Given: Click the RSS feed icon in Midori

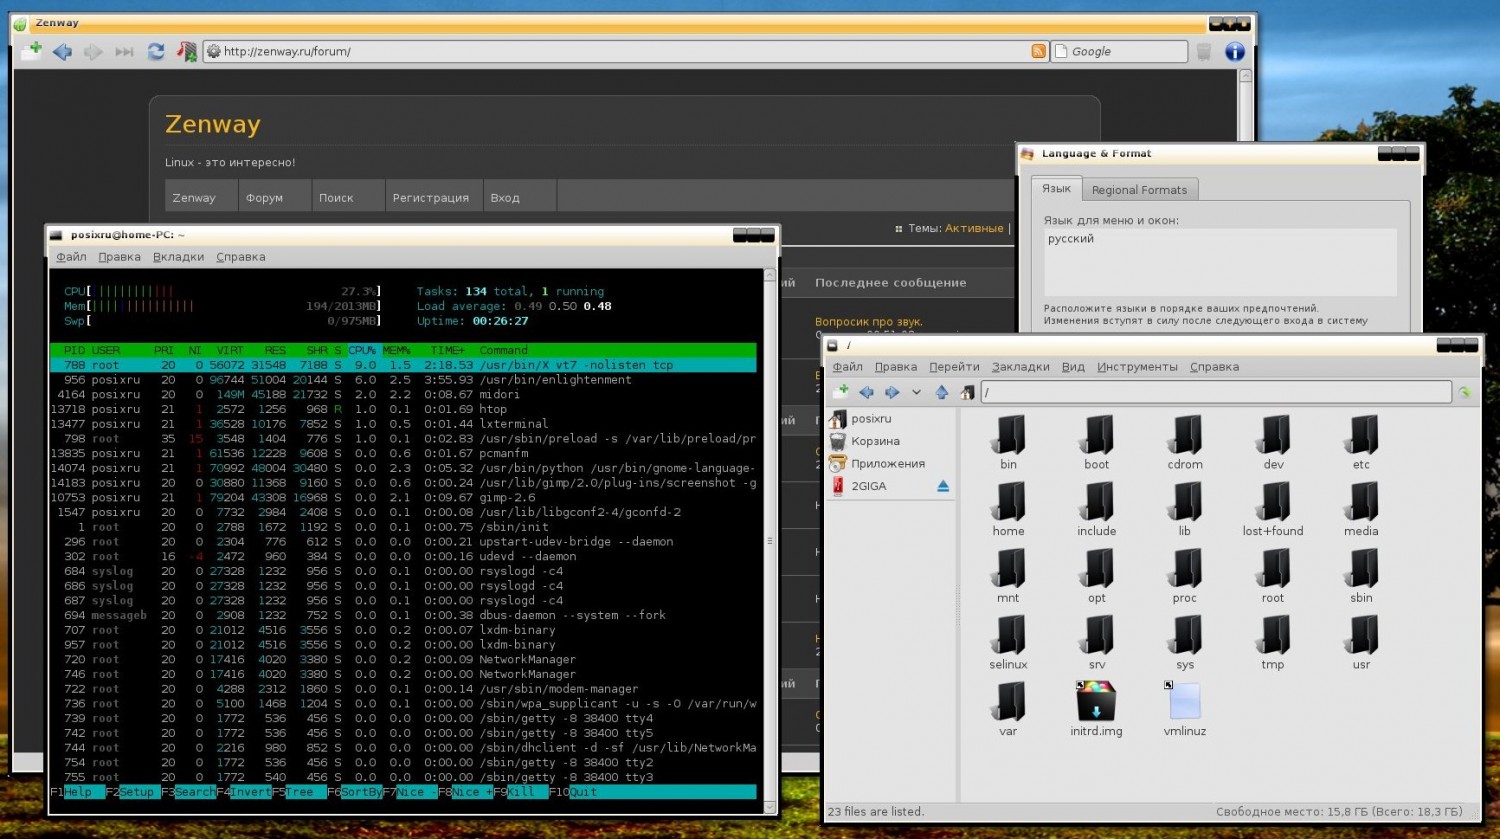Looking at the screenshot, I should pyautogui.click(x=1039, y=51).
